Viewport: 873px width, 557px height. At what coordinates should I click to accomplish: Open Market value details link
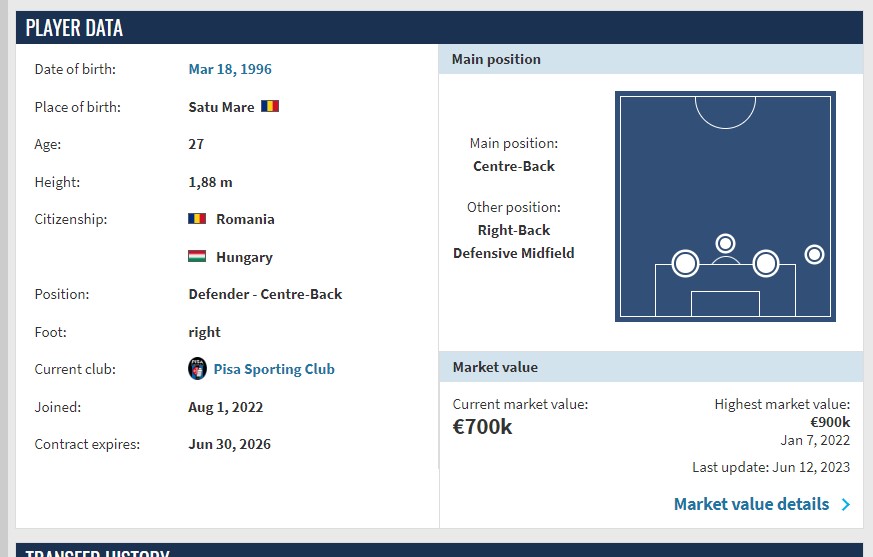click(751, 504)
